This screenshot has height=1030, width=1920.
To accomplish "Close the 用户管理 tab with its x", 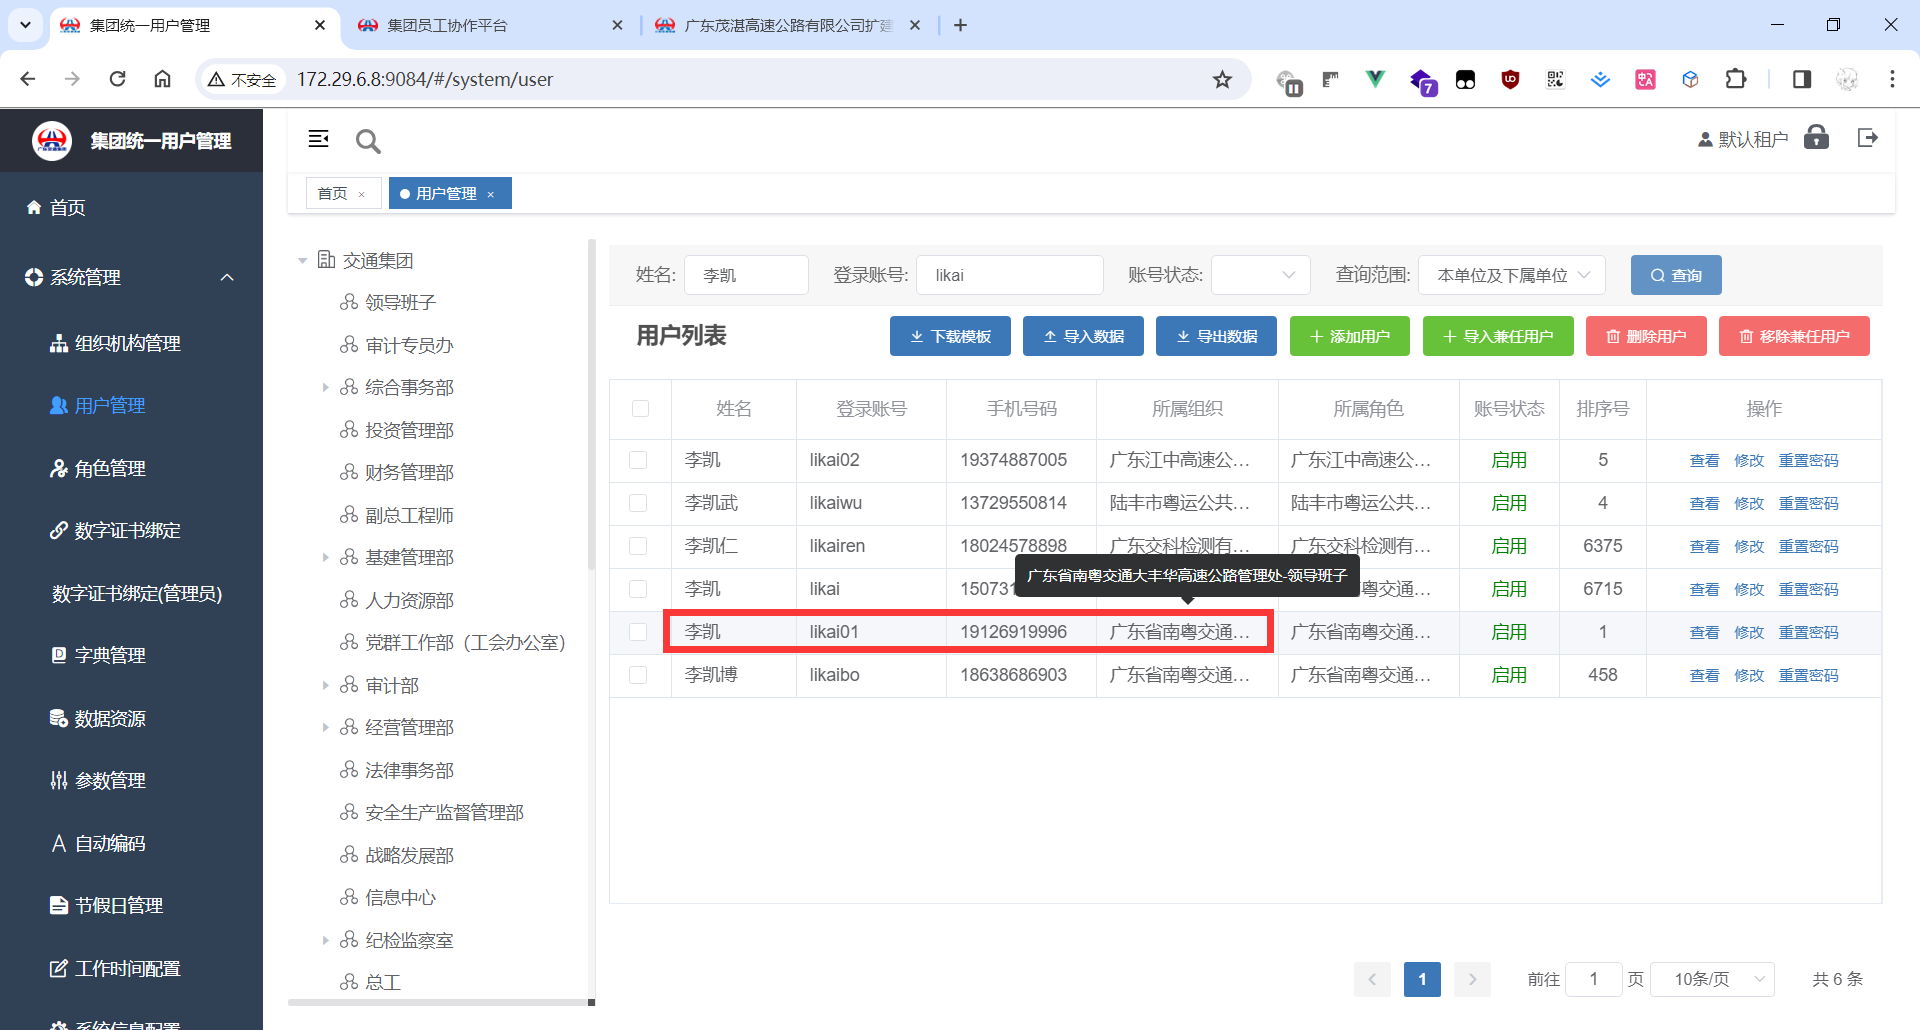I will point(491,194).
